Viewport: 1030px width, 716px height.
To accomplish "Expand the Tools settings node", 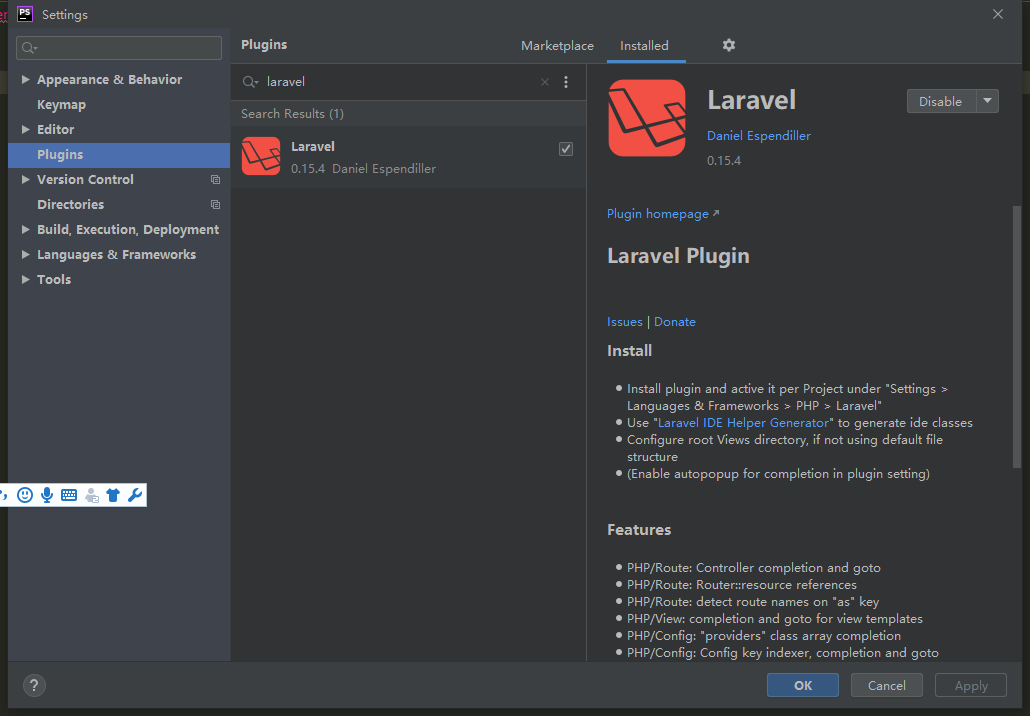I will (x=26, y=279).
